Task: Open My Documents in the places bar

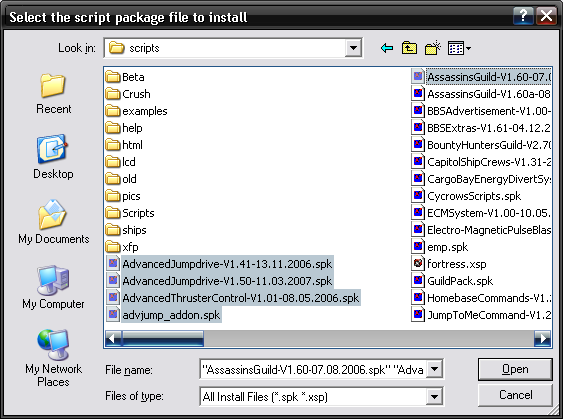Action: pyautogui.click(x=53, y=222)
